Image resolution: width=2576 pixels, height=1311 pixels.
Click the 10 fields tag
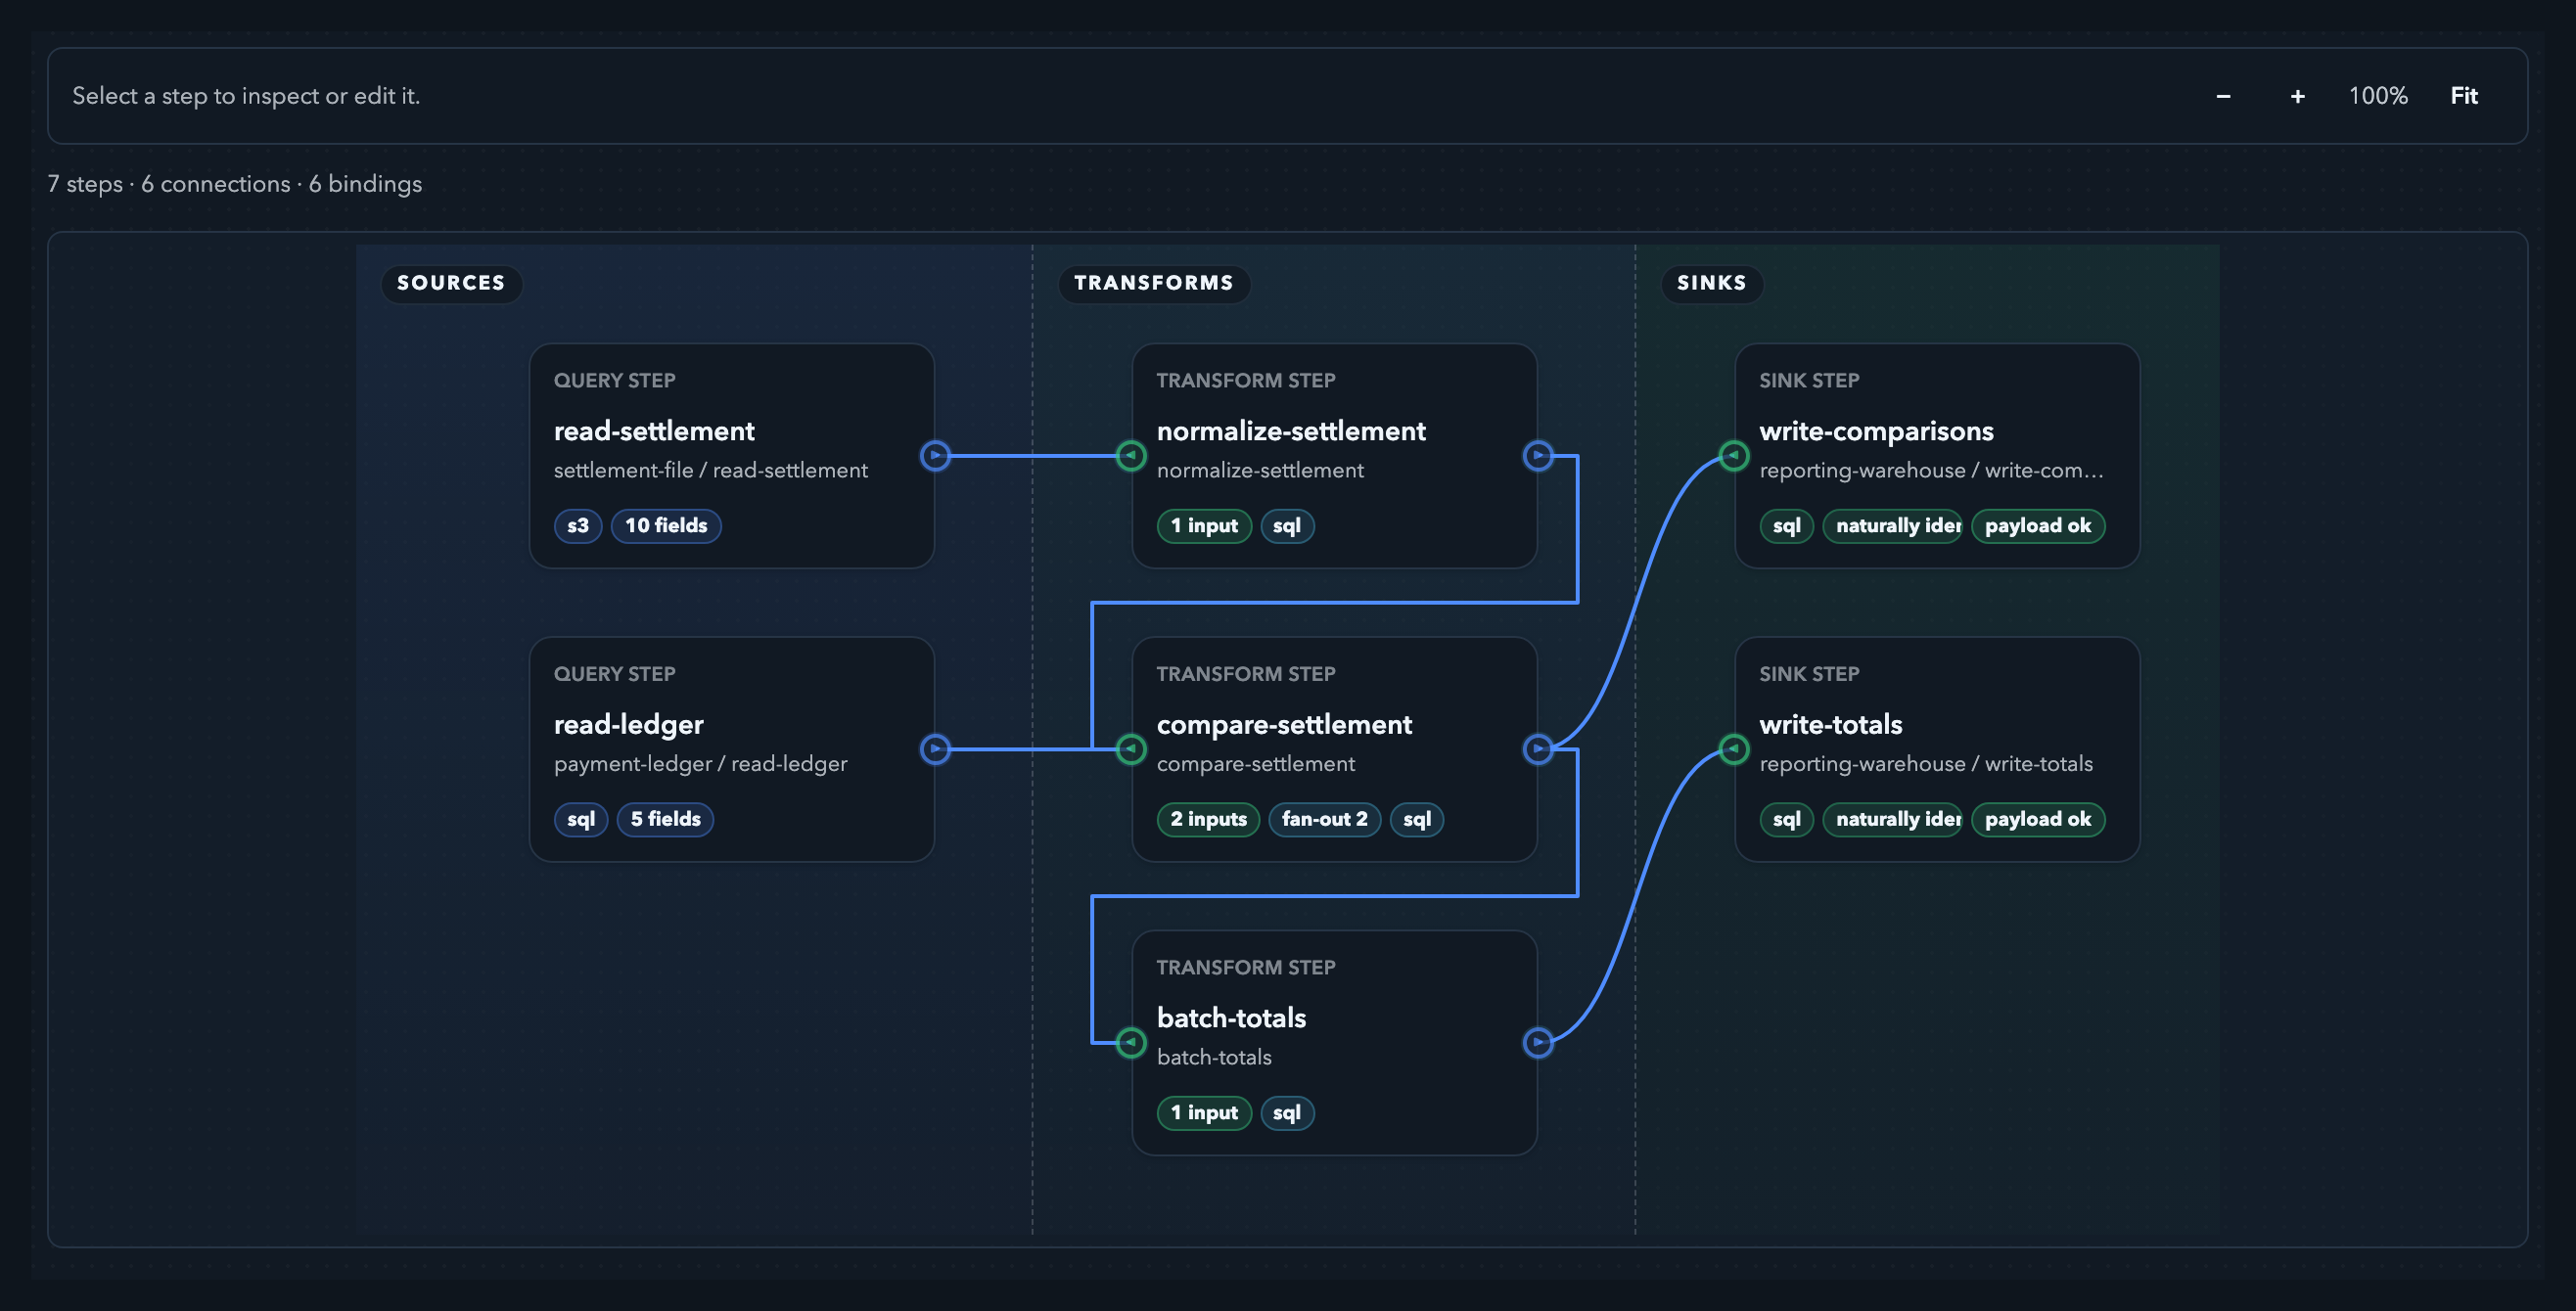coord(666,526)
